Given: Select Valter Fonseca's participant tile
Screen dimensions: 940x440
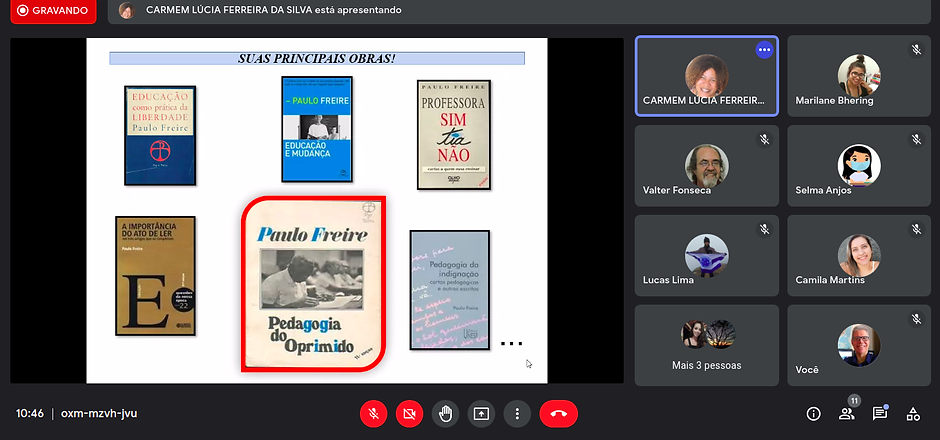Looking at the screenshot, I should pos(707,165).
